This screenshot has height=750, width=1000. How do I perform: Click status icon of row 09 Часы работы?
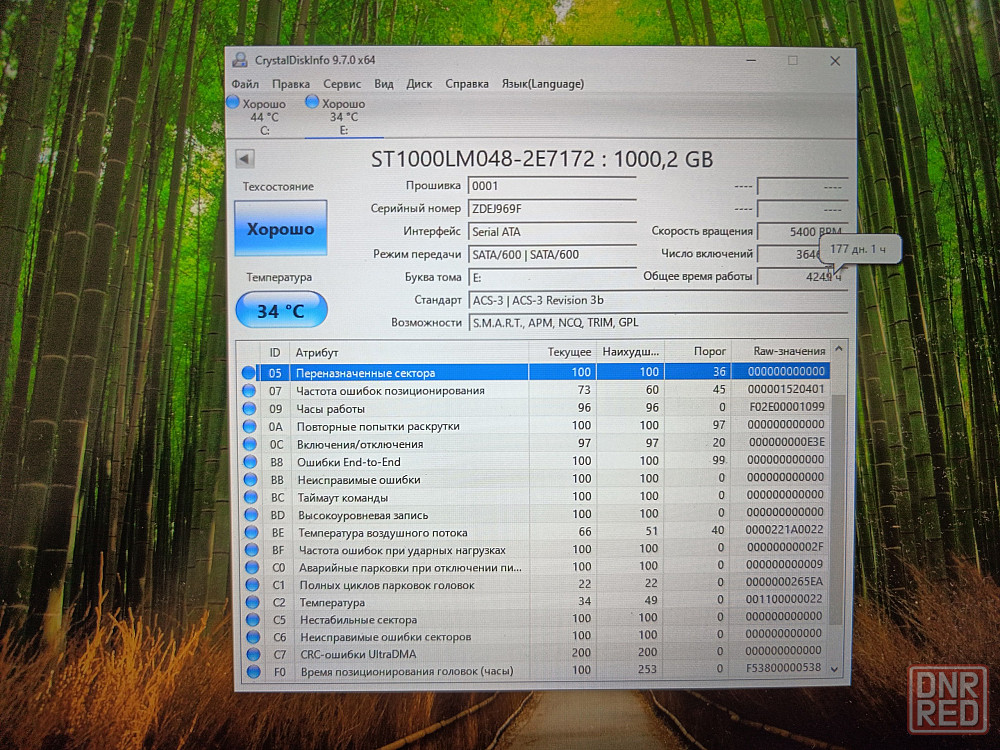[x=249, y=409]
